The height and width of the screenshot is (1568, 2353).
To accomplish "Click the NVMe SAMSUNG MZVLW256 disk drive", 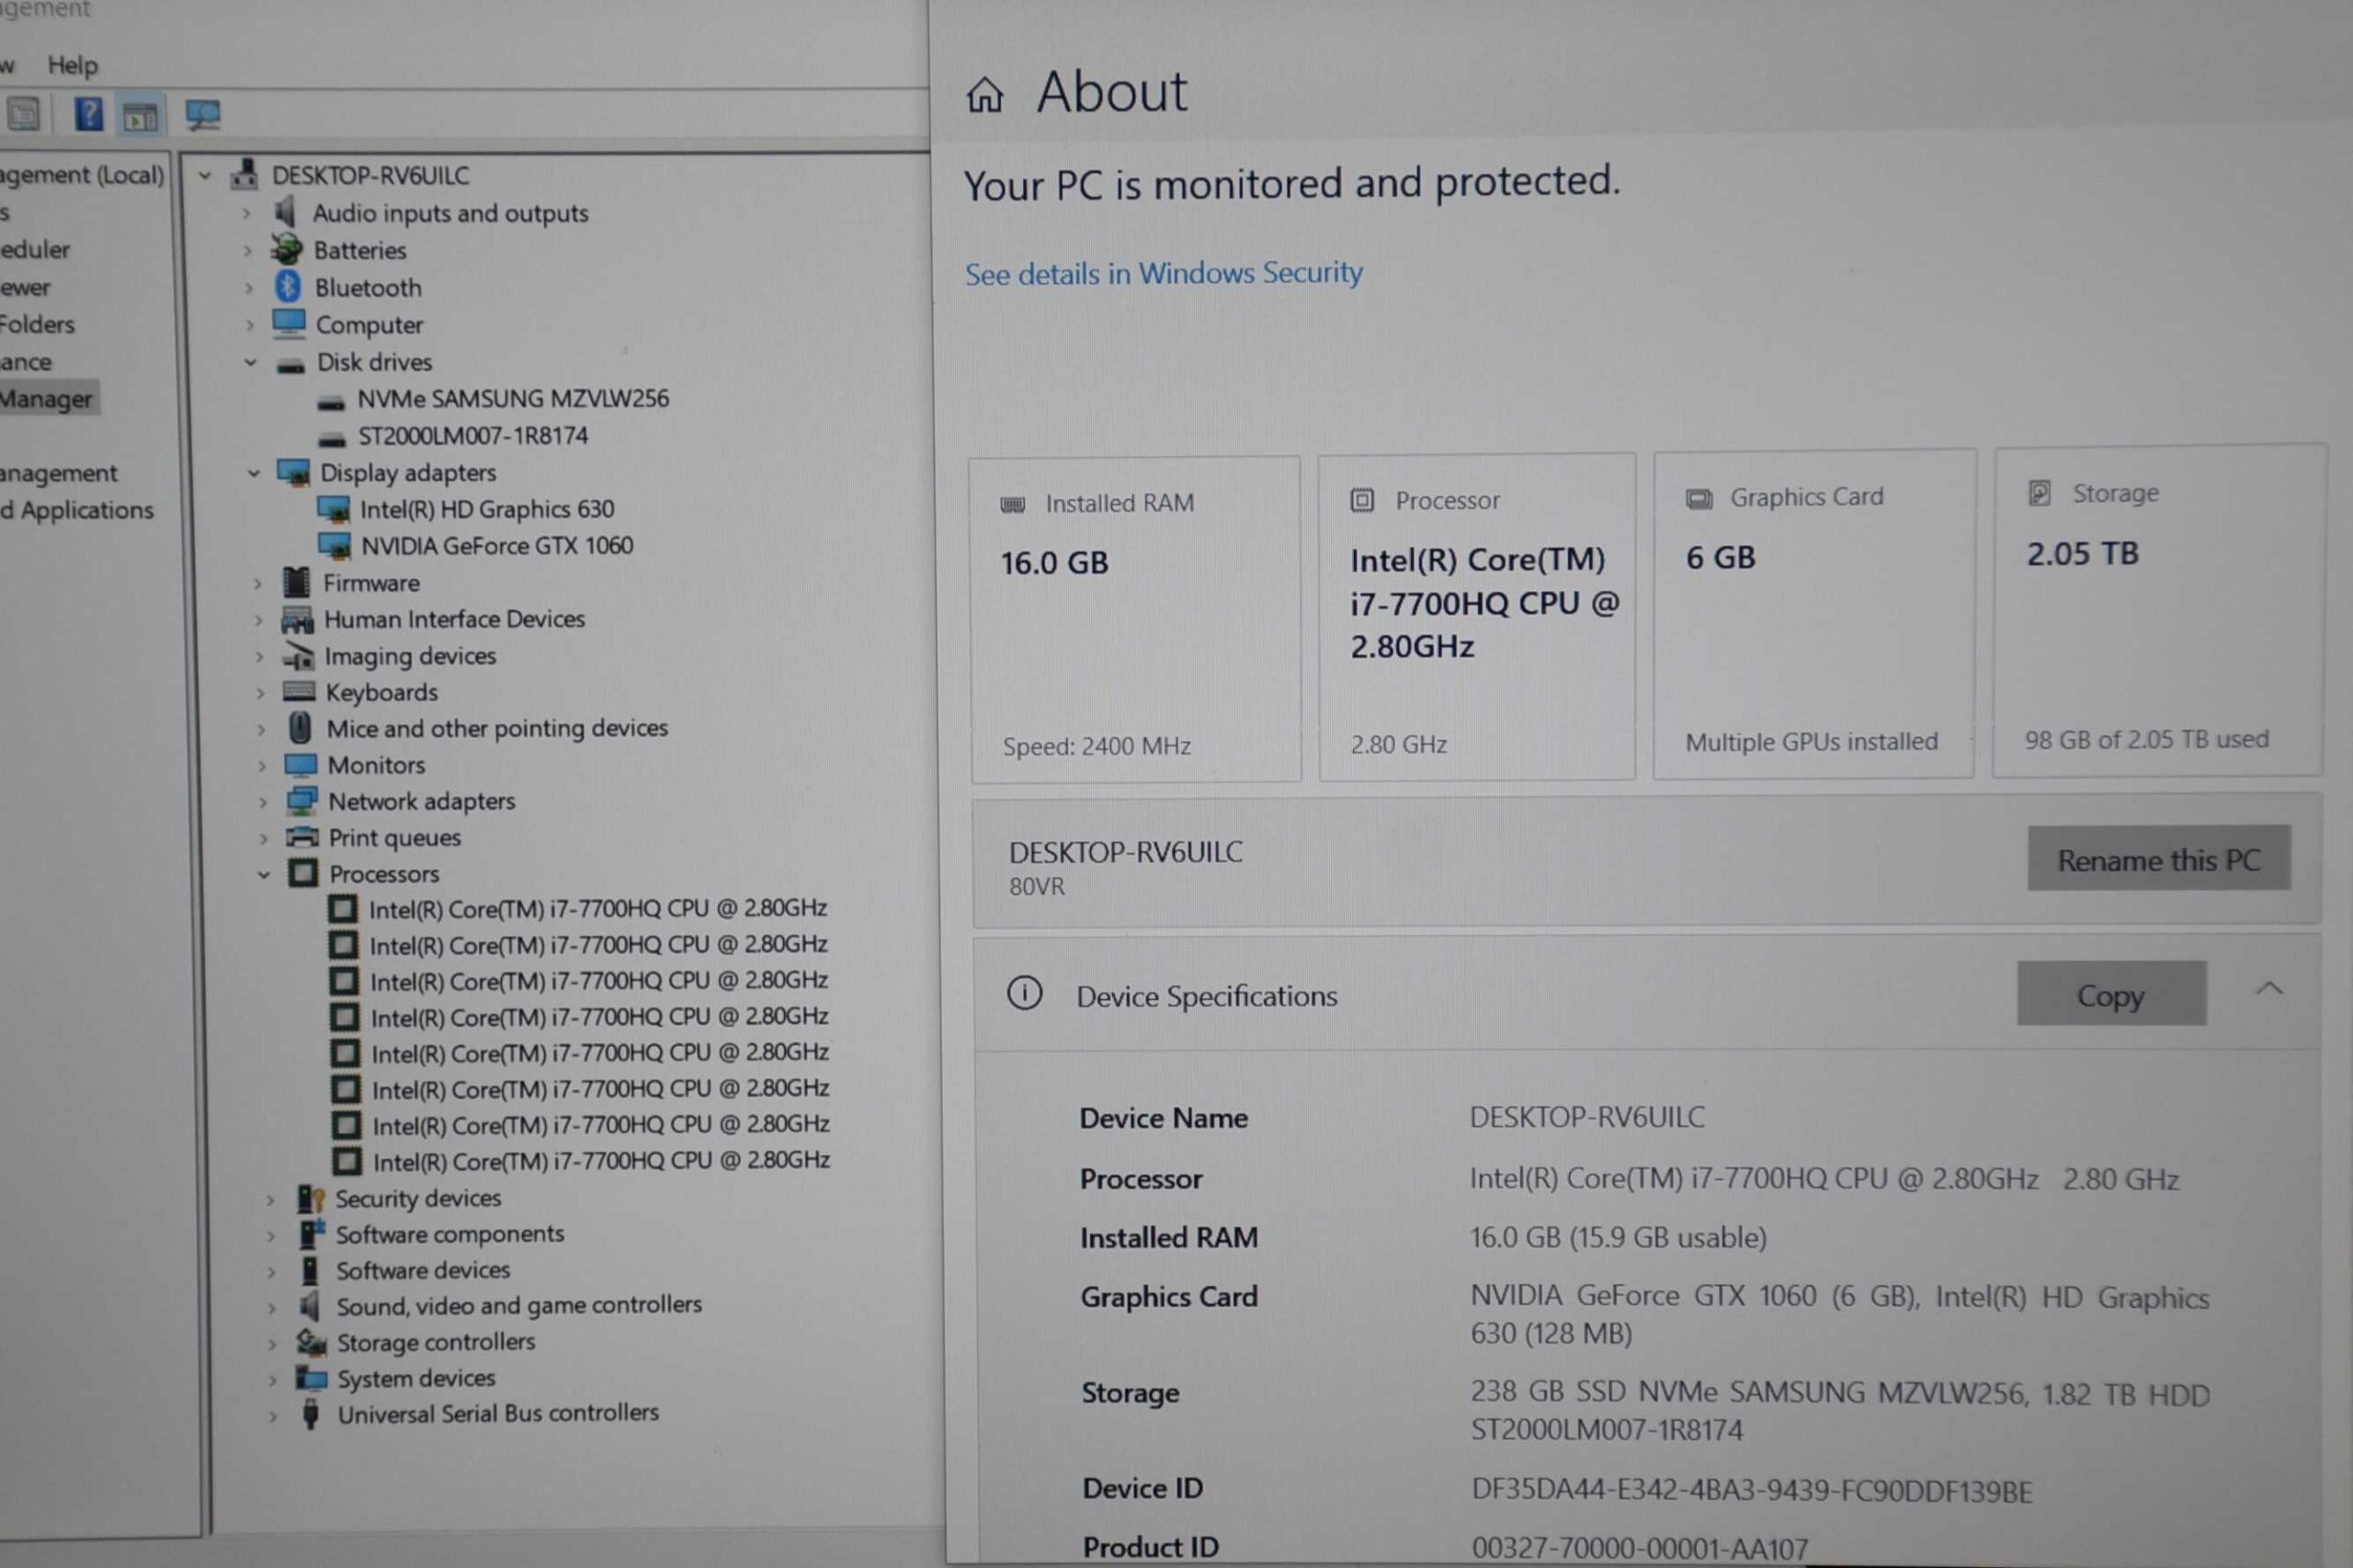I will click(513, 399).
